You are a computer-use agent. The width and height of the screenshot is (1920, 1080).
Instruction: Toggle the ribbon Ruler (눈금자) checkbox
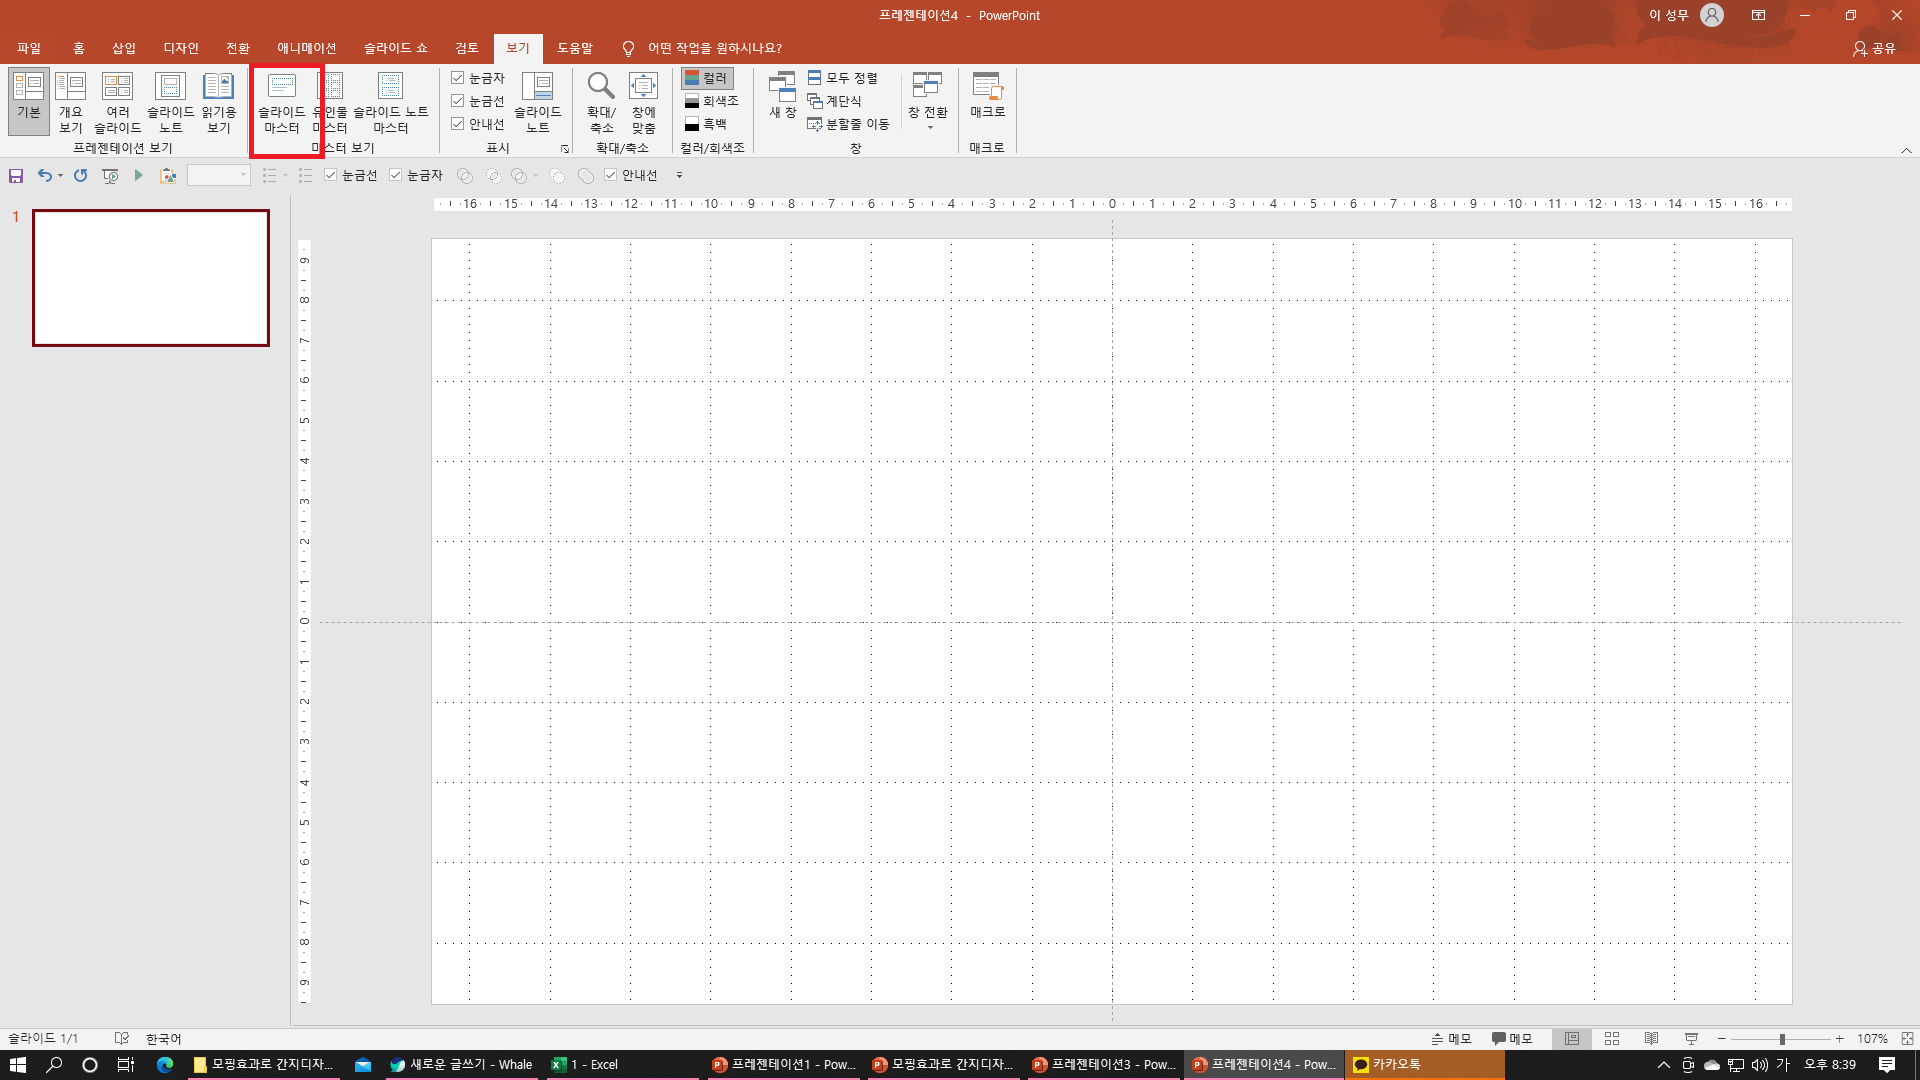[458, 78]
